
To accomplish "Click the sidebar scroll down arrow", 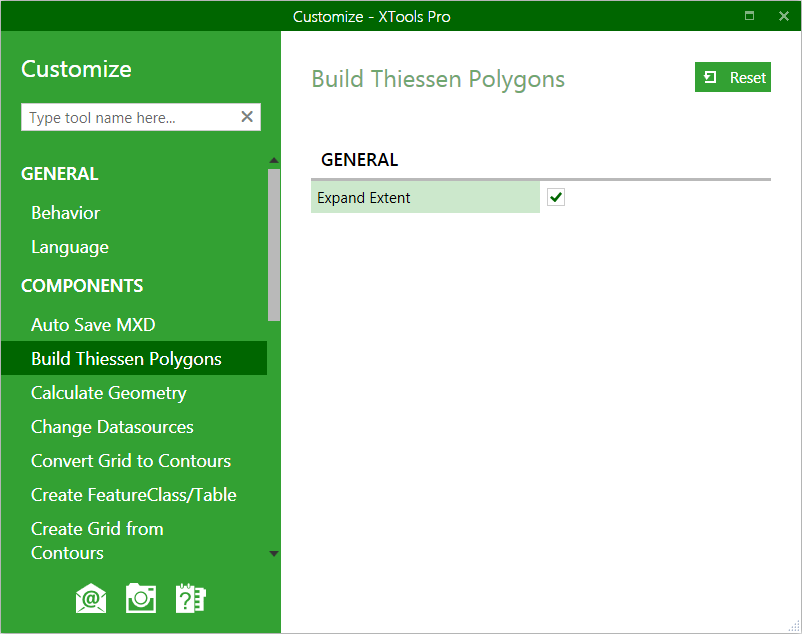I will tap(274, 554).
